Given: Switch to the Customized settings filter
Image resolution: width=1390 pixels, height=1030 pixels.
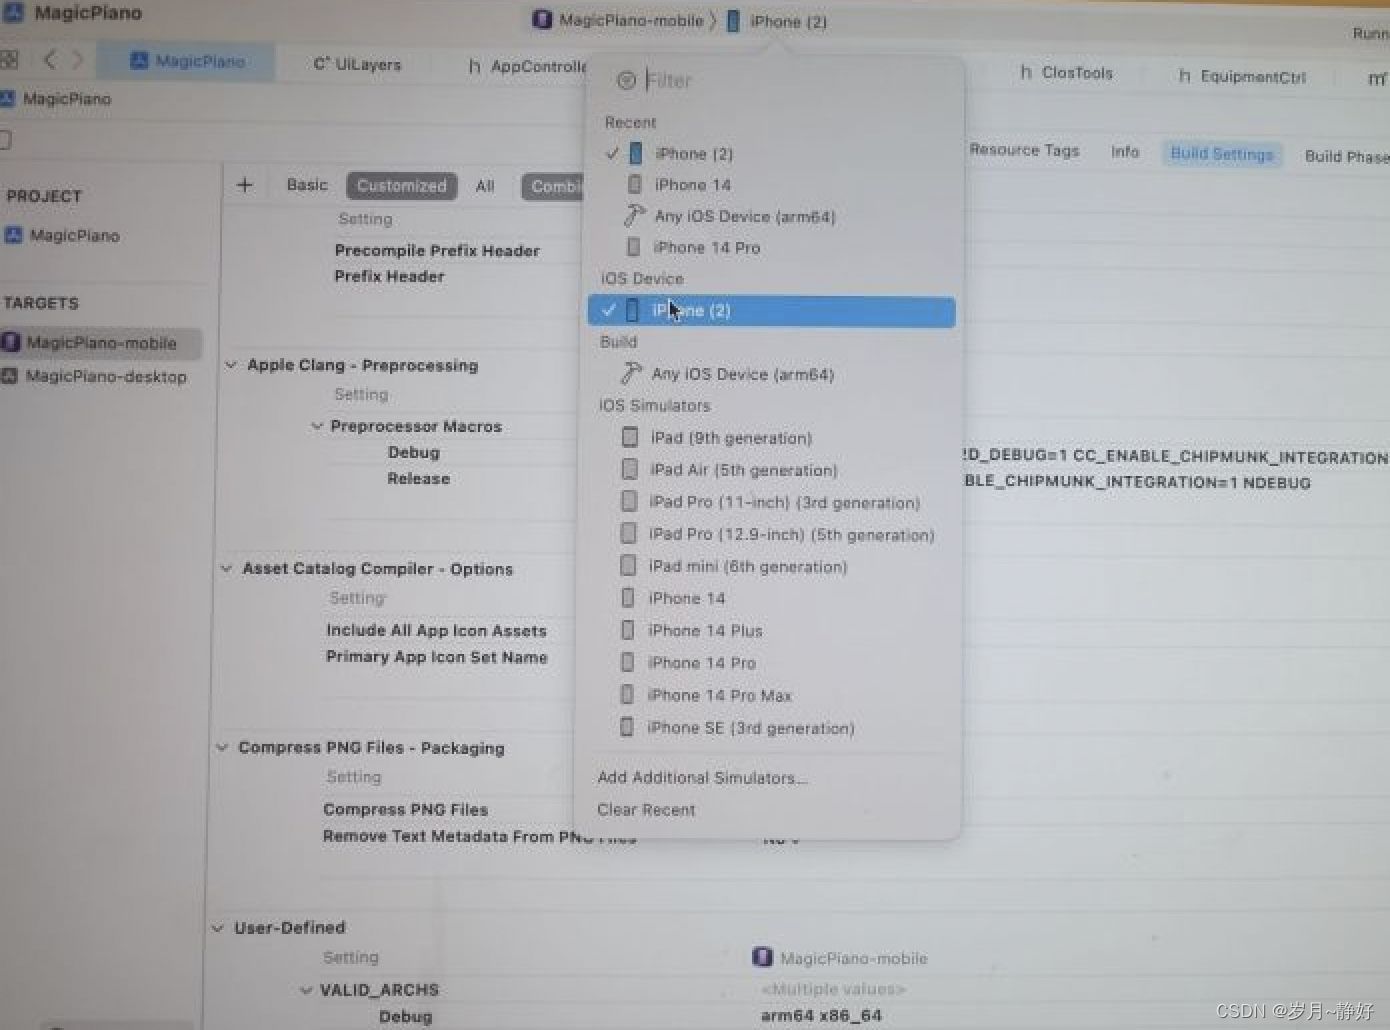Looking at the screenshot, I should click(x=402, y=186).
